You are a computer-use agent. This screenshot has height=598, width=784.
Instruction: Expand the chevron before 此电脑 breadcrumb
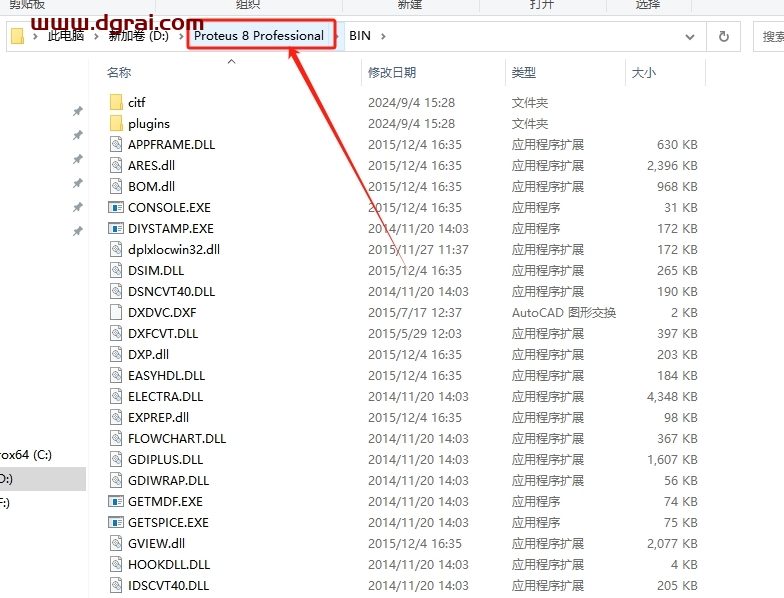[x=35, y=36]
